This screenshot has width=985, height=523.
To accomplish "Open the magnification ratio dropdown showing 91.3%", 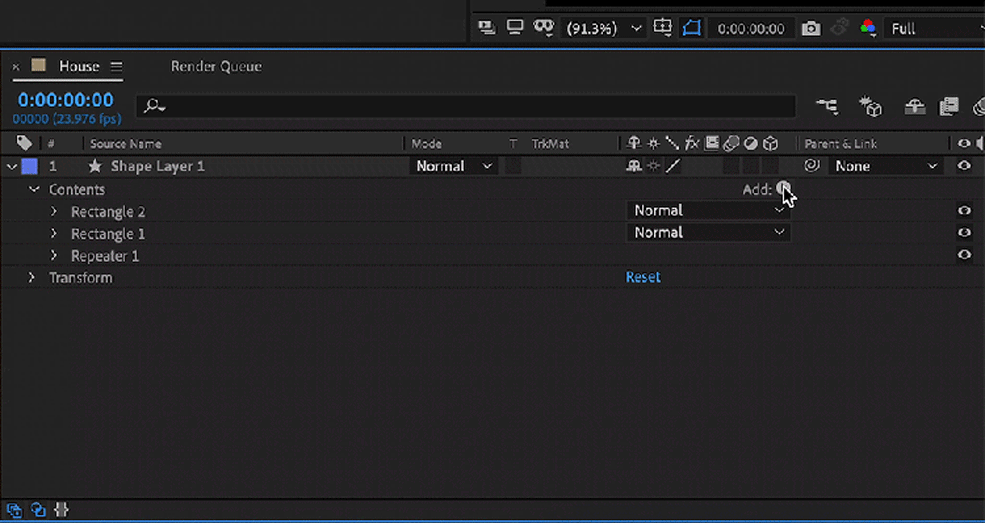I will coord(604,28).
